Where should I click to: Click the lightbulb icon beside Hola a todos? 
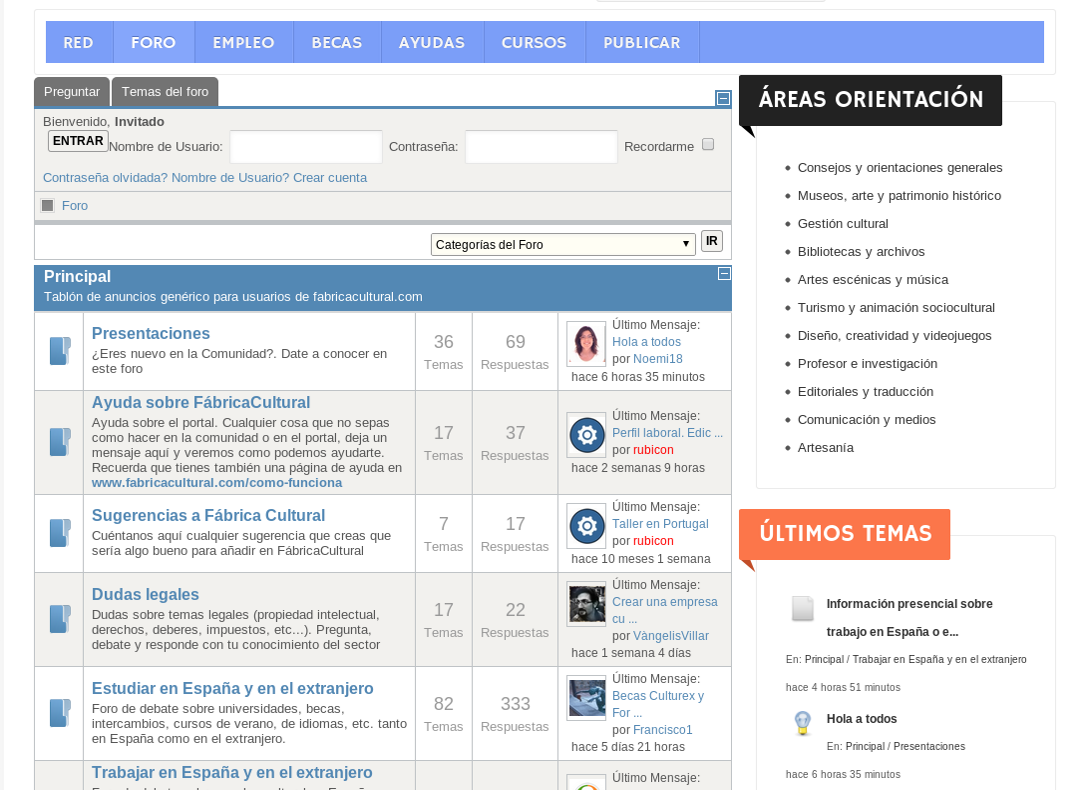(802, 724)
